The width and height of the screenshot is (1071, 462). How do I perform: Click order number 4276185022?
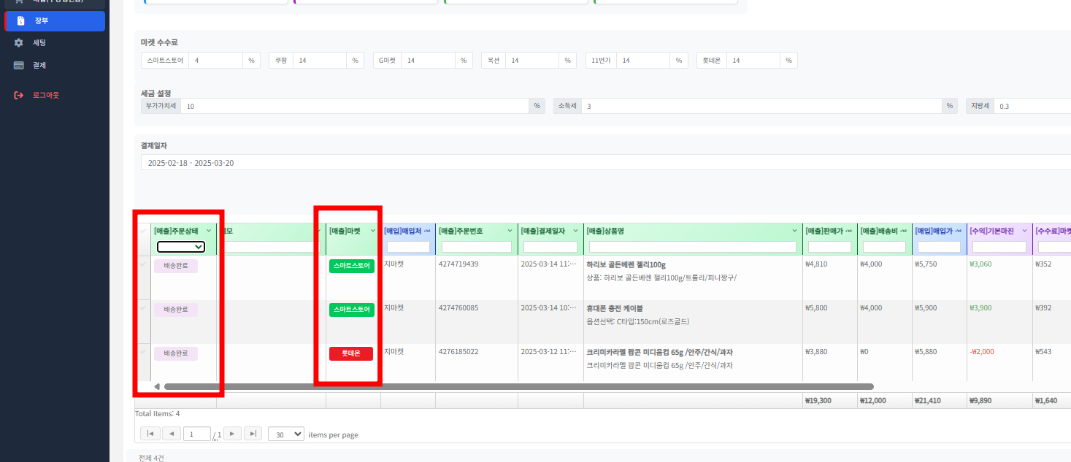pyautogui.click(x=458, y=351)
